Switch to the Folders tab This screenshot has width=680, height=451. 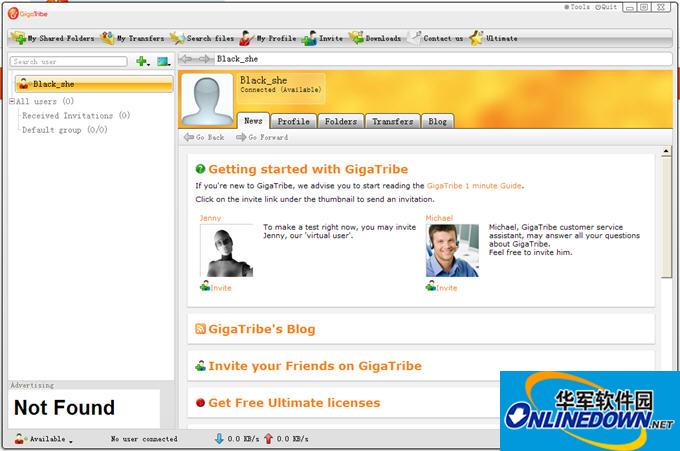[341, 121]
